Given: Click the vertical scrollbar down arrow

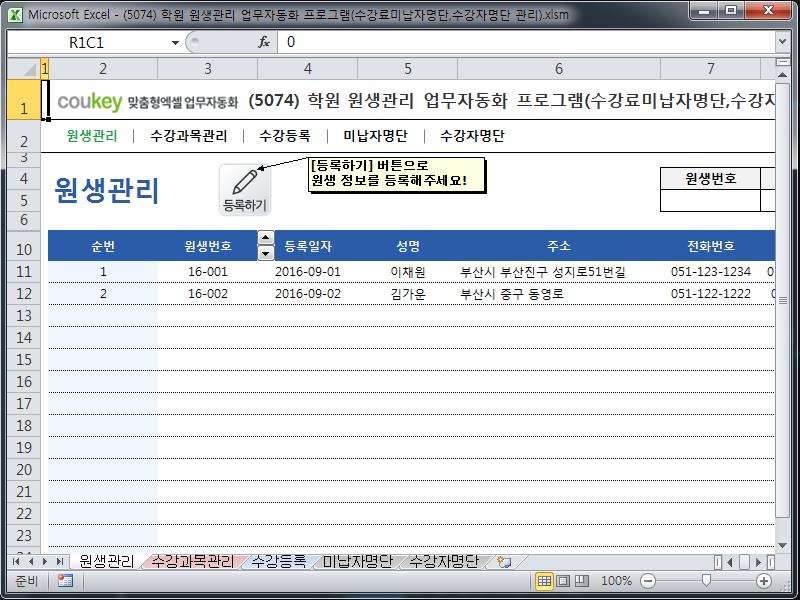Looking at the screenshot, I should [783, 545].
